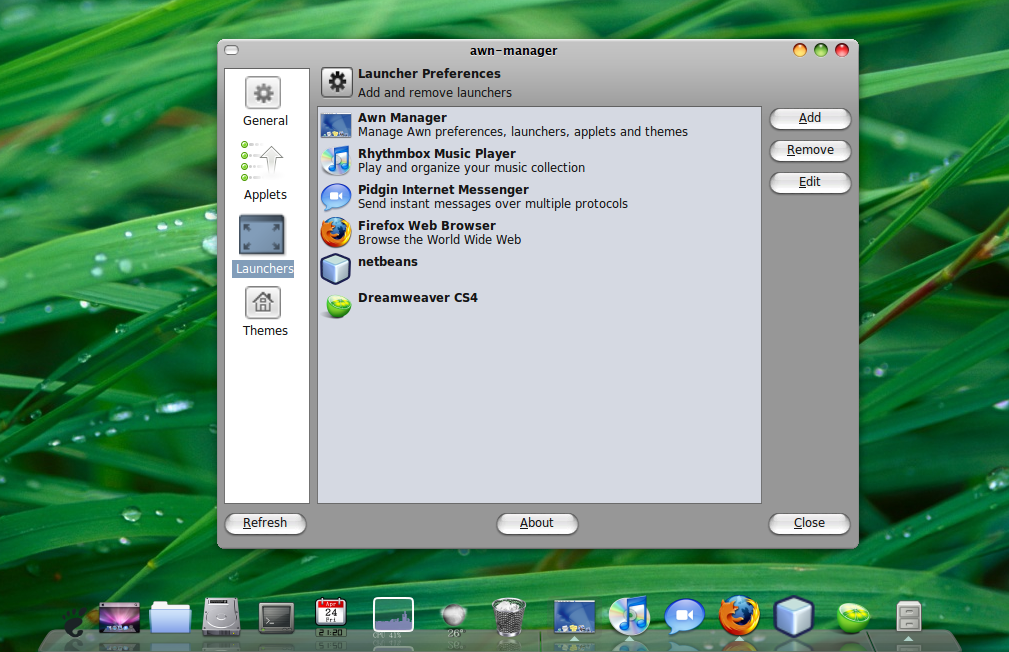Click the Launcher Preferences gear icon
This screenshot has height=652, width=1009.
pos(337,82)
